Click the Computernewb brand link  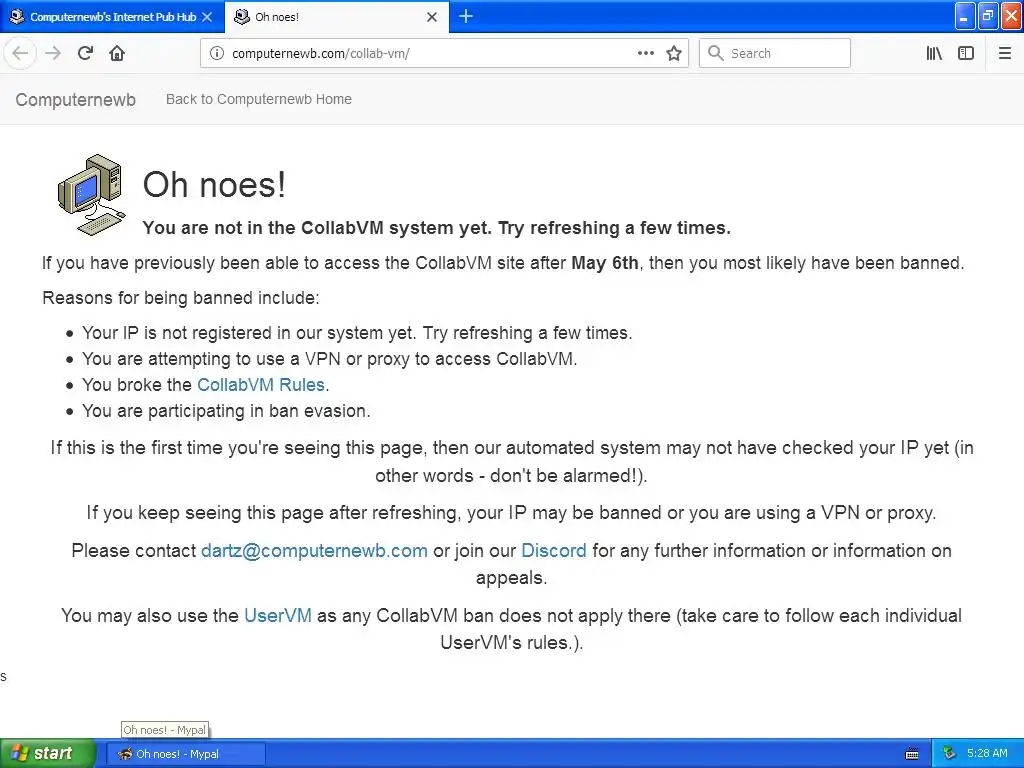coord(76,99)
